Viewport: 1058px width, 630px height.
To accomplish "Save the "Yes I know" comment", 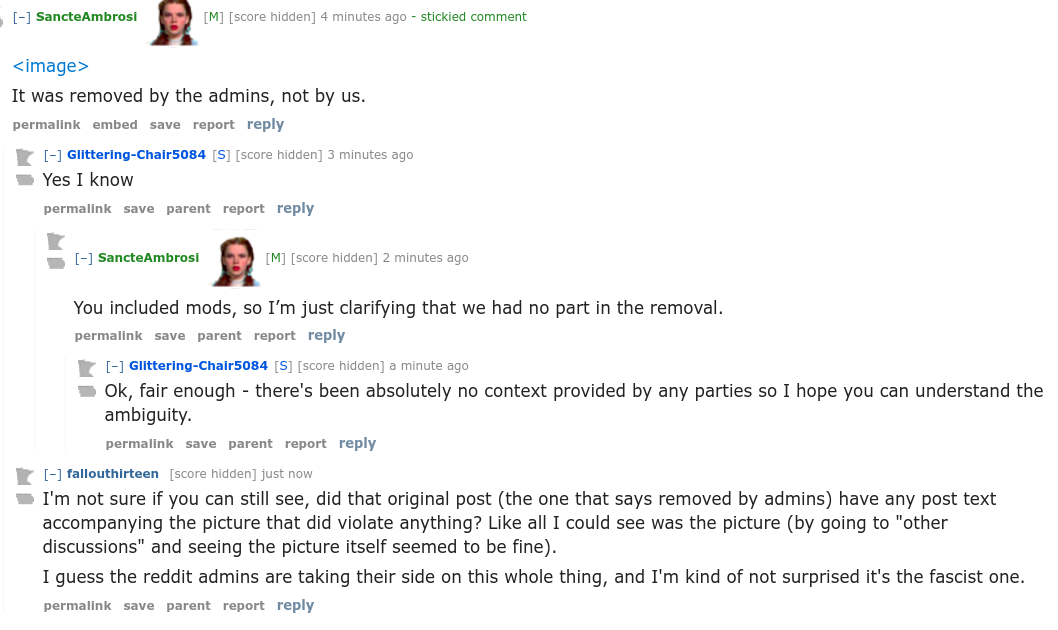I will [x=139, y=209].
